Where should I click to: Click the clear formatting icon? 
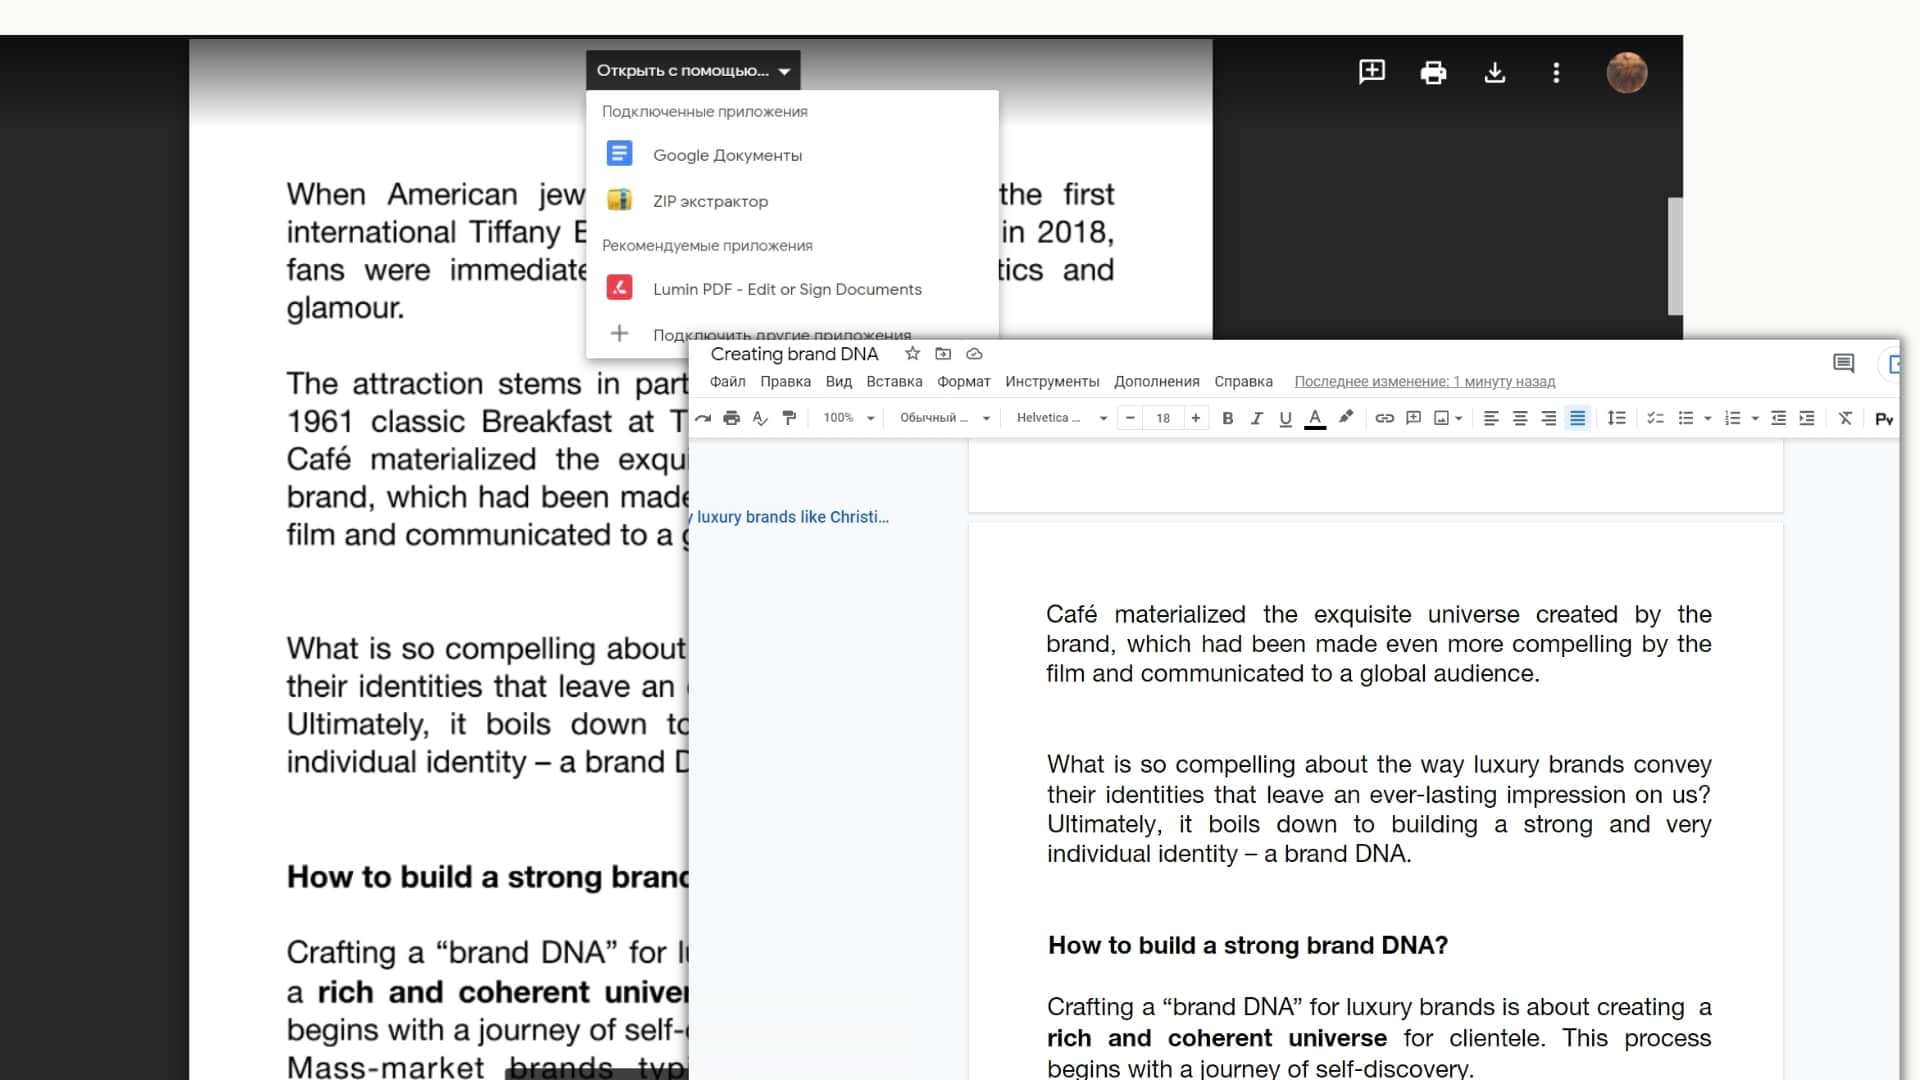point(1845,418)
